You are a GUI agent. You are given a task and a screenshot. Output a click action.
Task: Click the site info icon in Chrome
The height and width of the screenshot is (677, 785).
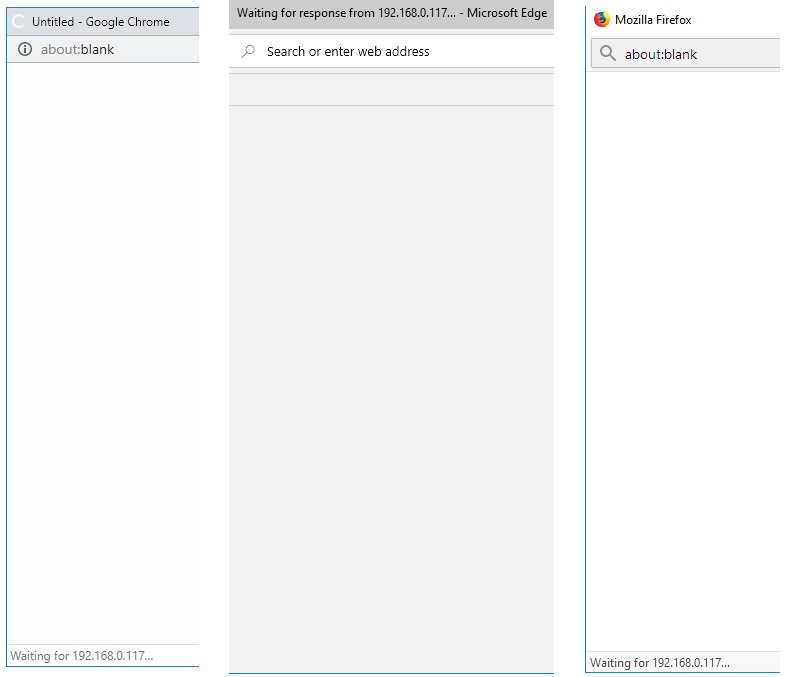(25, 49)
